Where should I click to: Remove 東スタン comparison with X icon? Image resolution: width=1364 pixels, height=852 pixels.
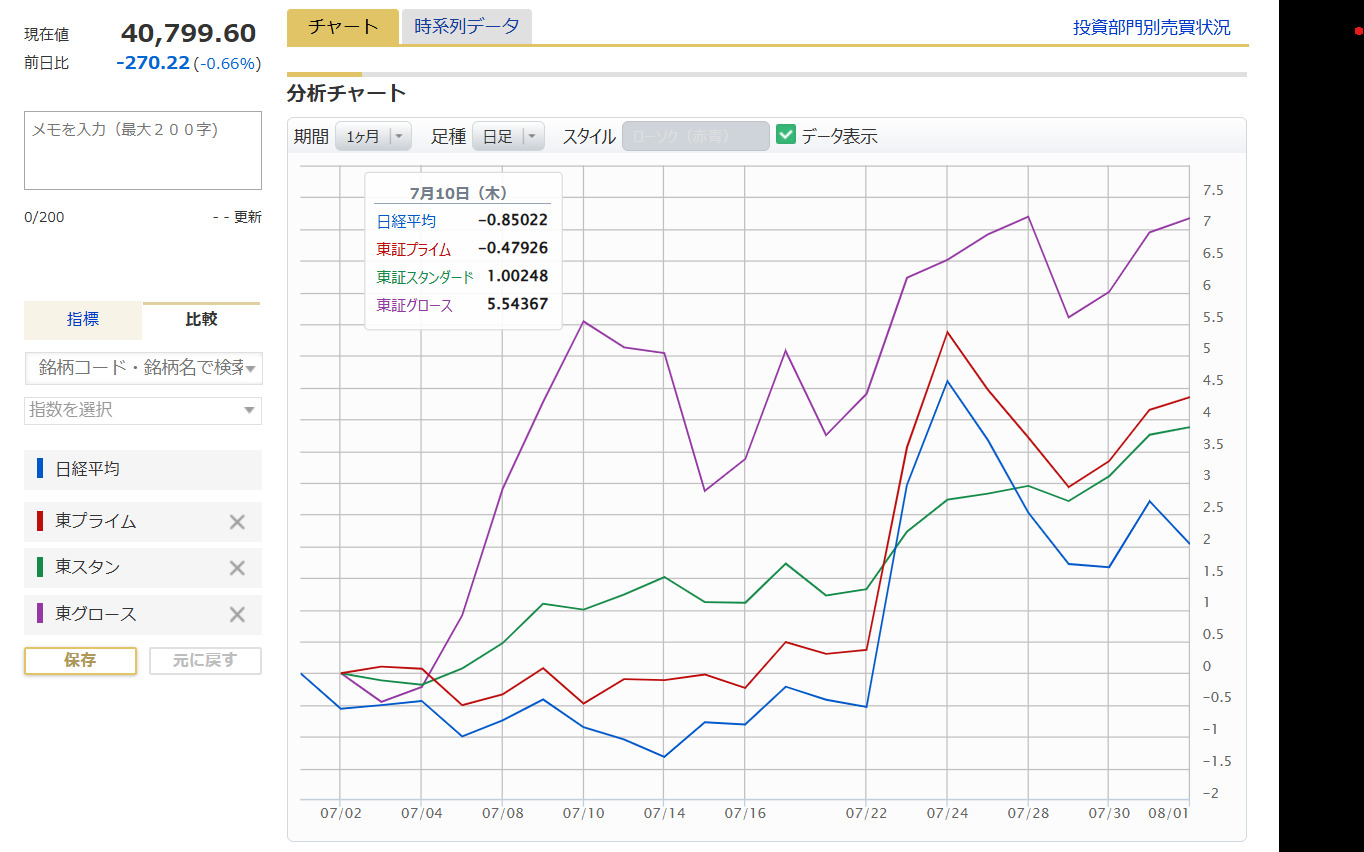(237, 568)
